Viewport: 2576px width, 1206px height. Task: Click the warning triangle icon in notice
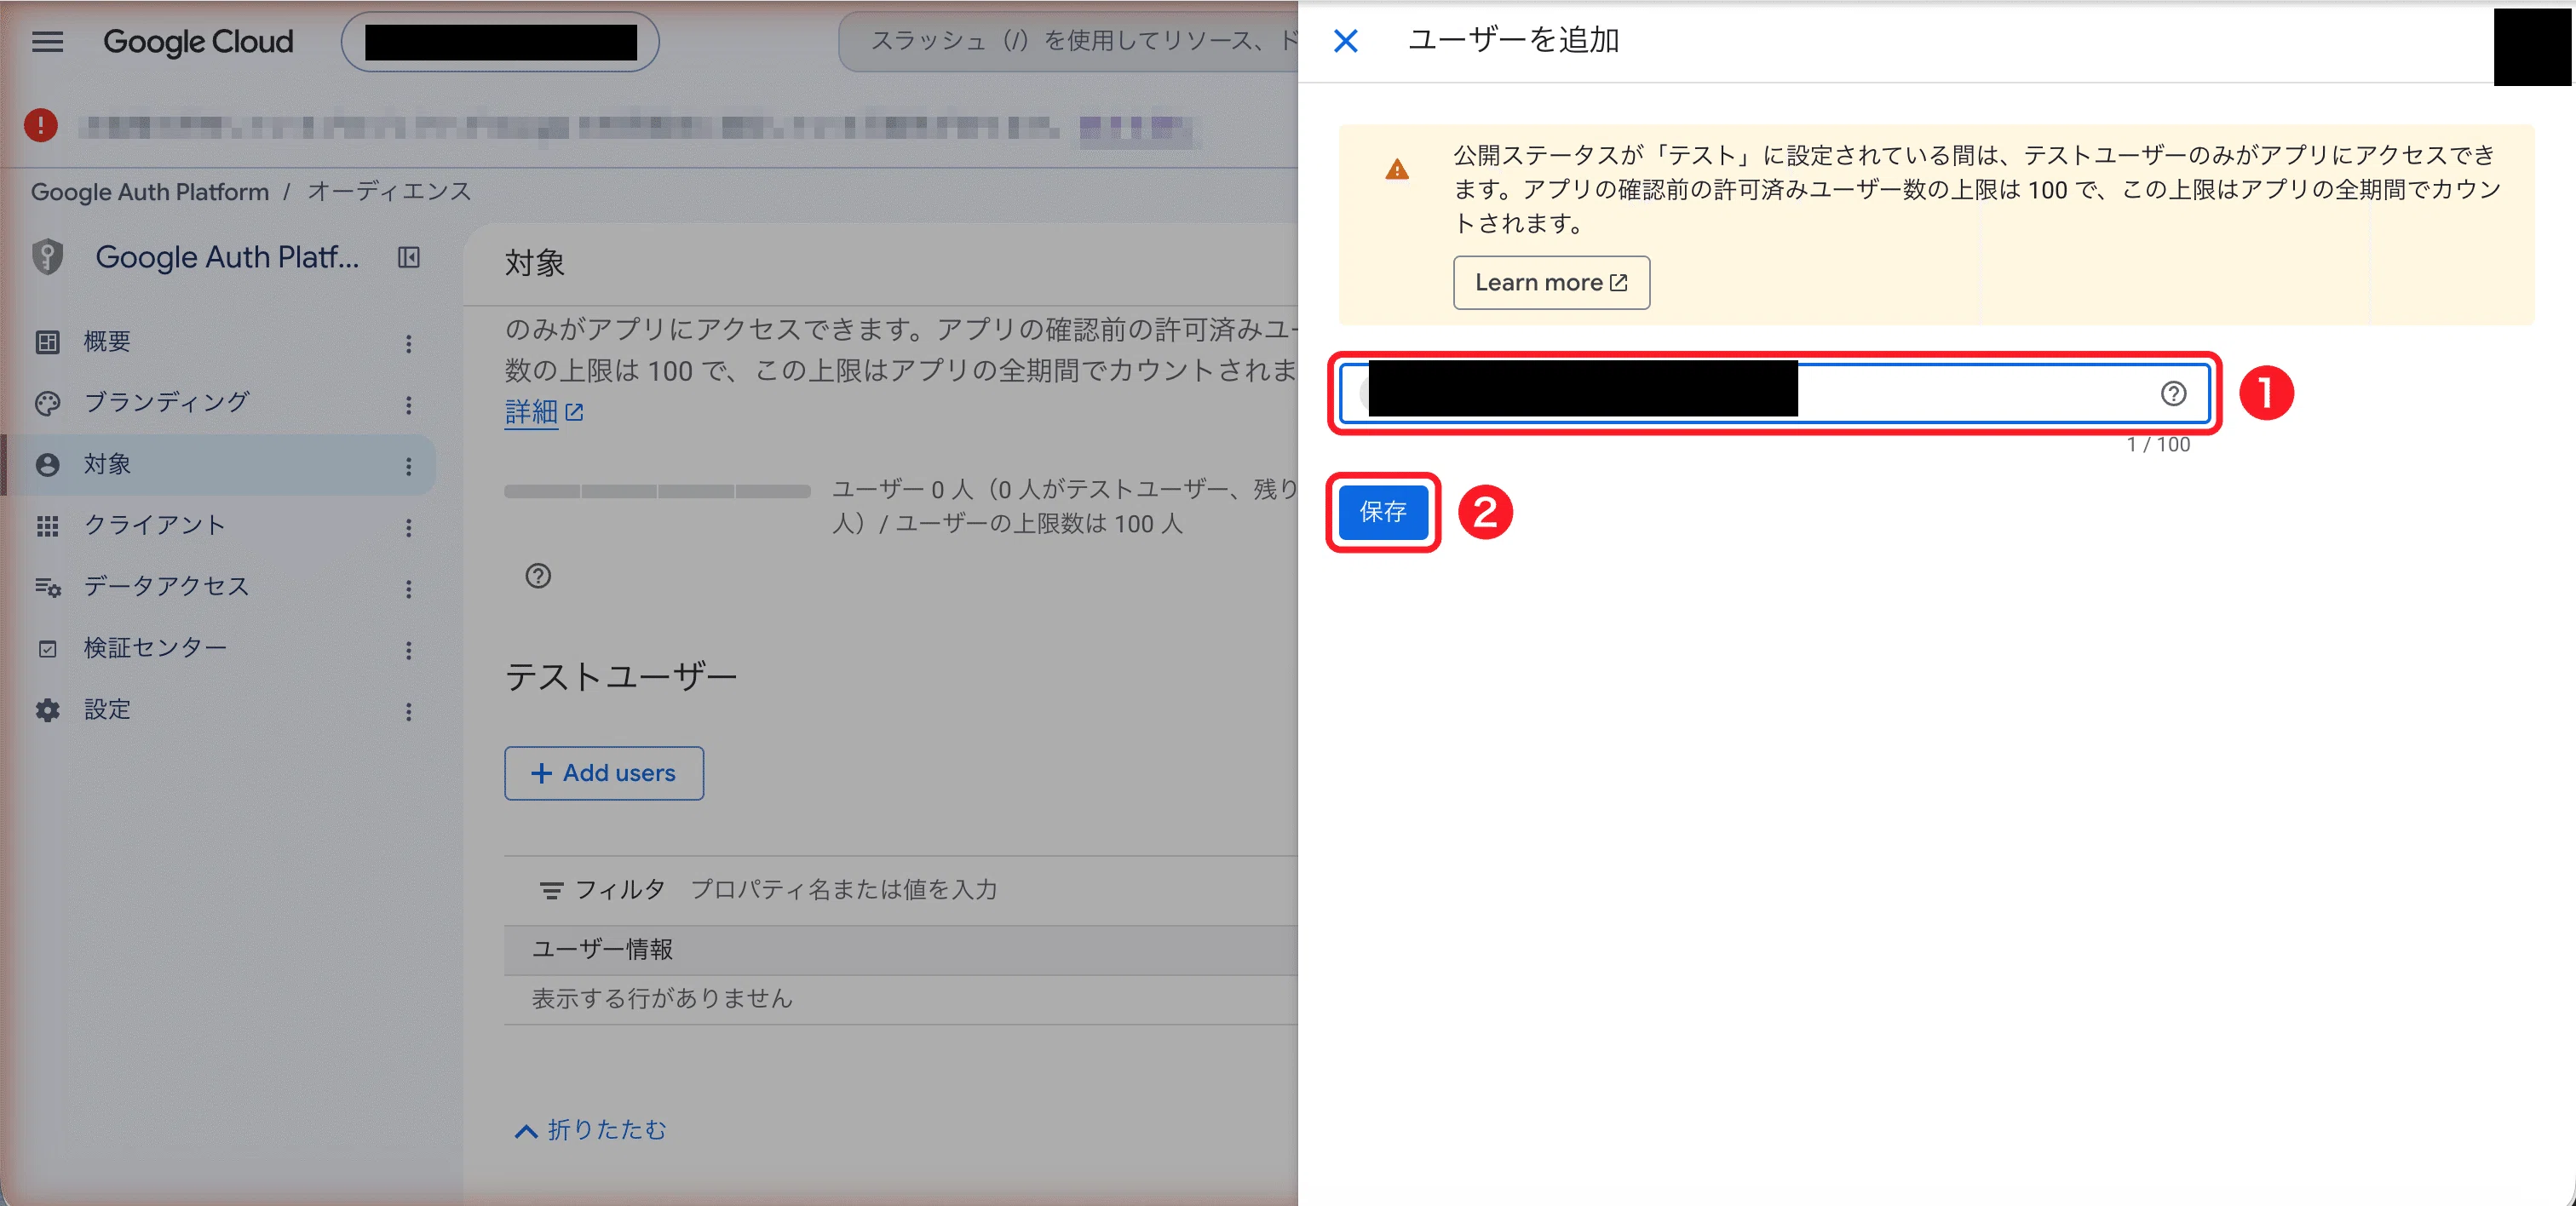click(1397, 169)
